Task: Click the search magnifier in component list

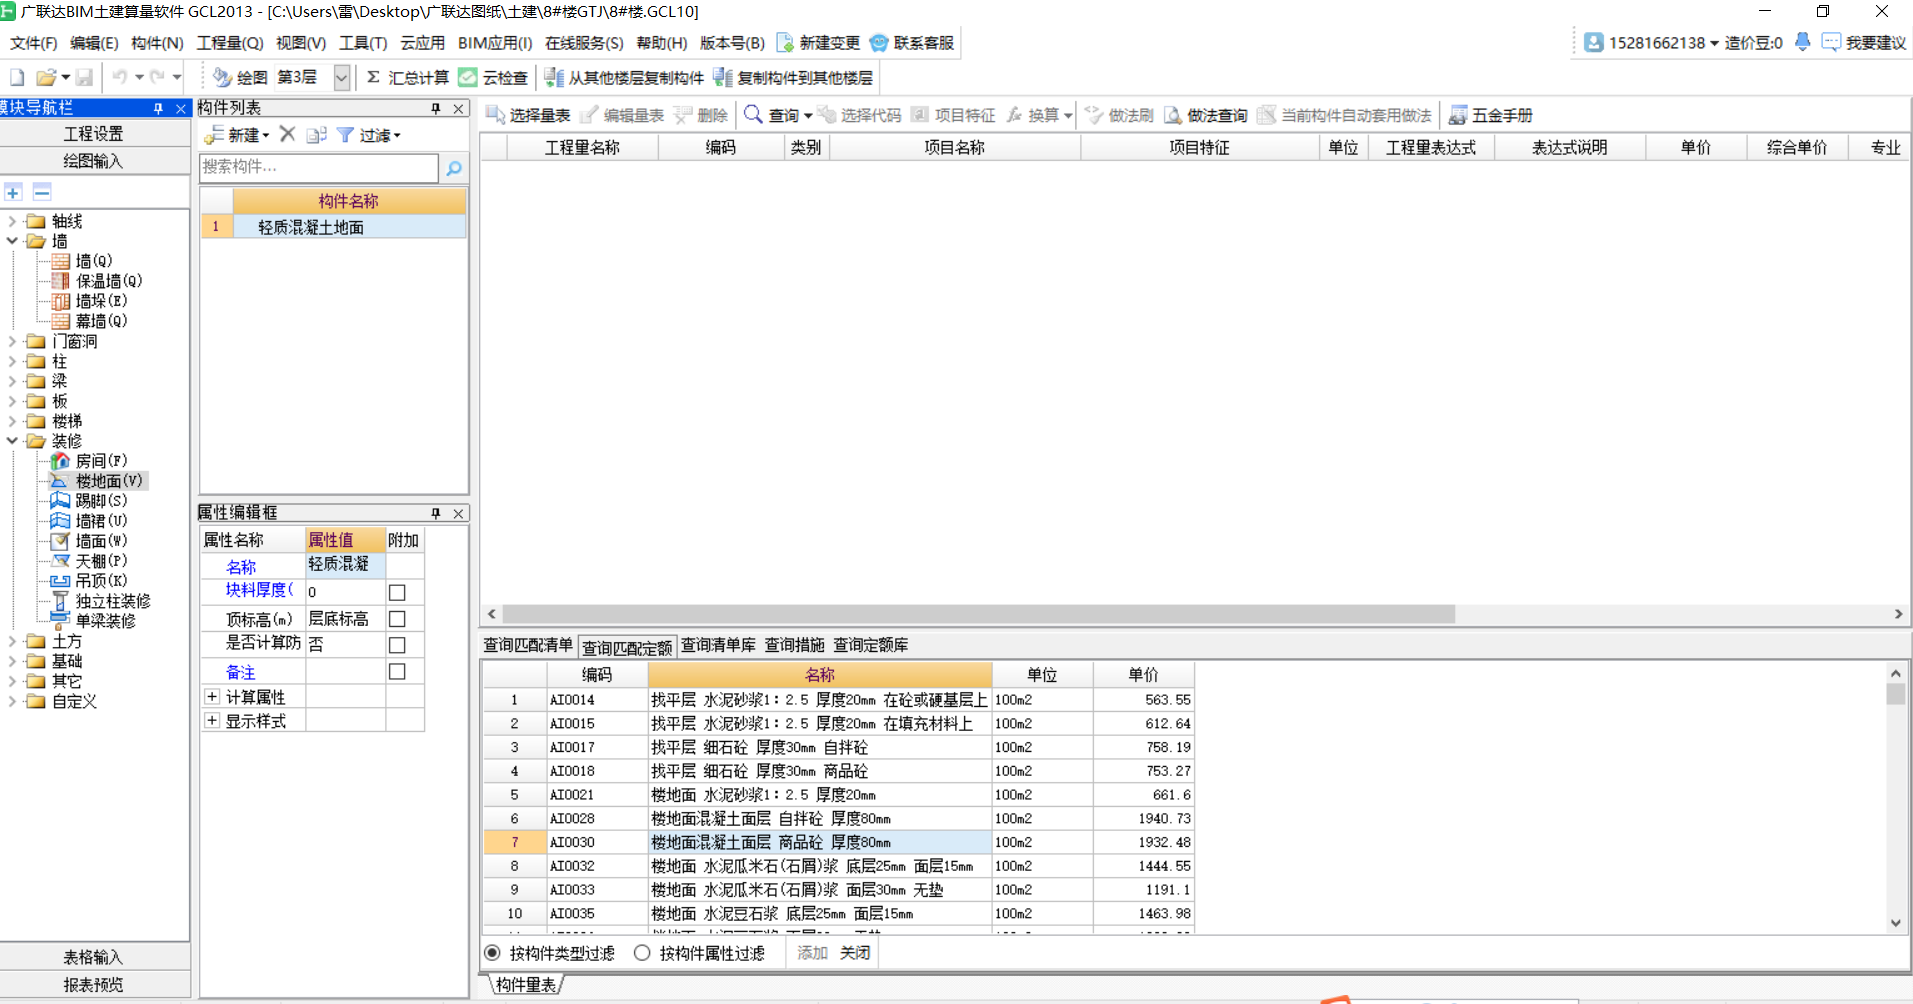Action: click(x=454, y=168)
